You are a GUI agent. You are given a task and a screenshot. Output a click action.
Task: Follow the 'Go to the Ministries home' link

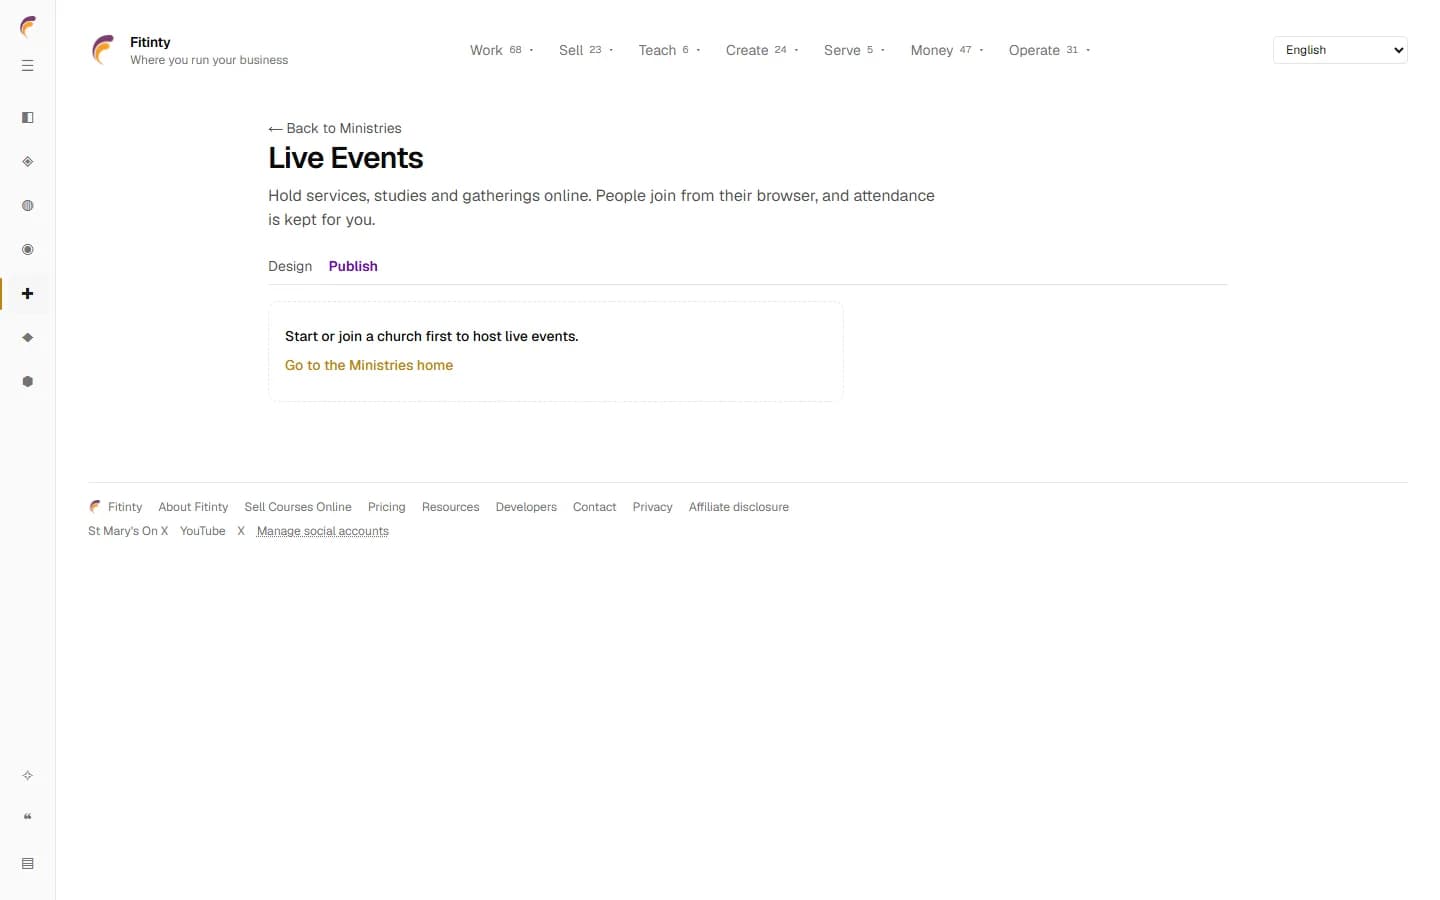pyautogui.click(x=369, y=365)
